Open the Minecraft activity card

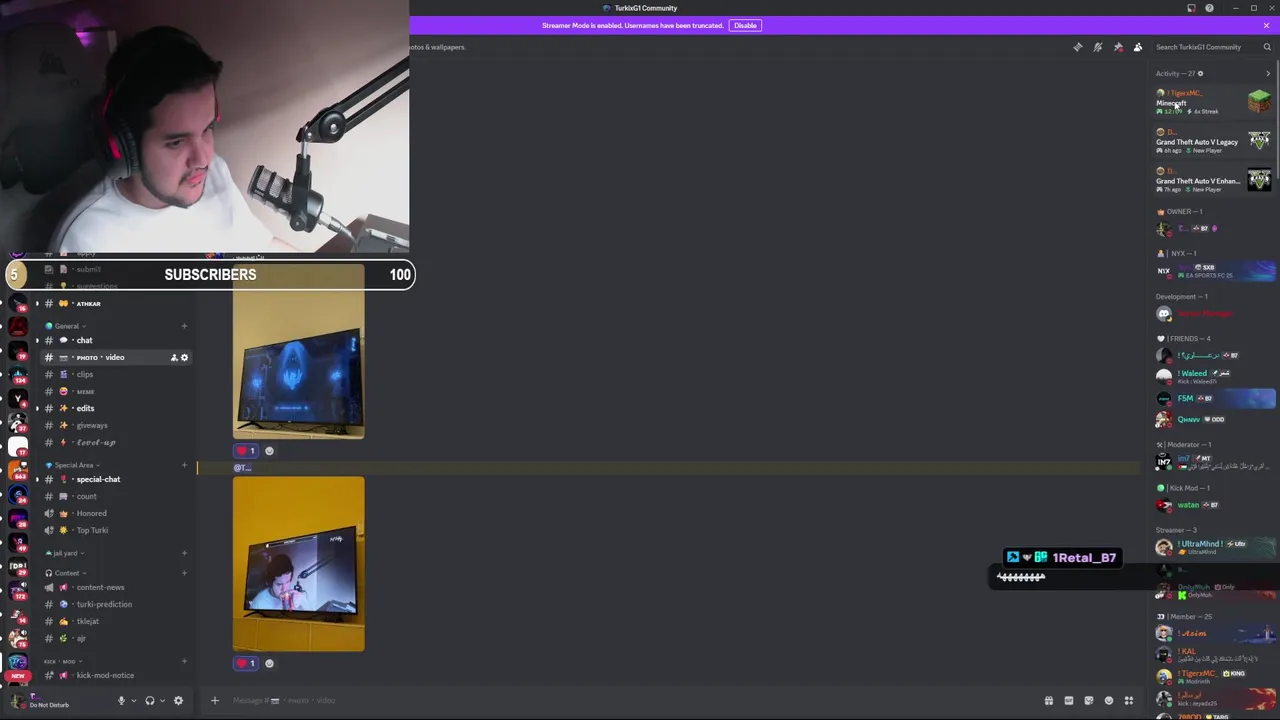(1213, 102)
